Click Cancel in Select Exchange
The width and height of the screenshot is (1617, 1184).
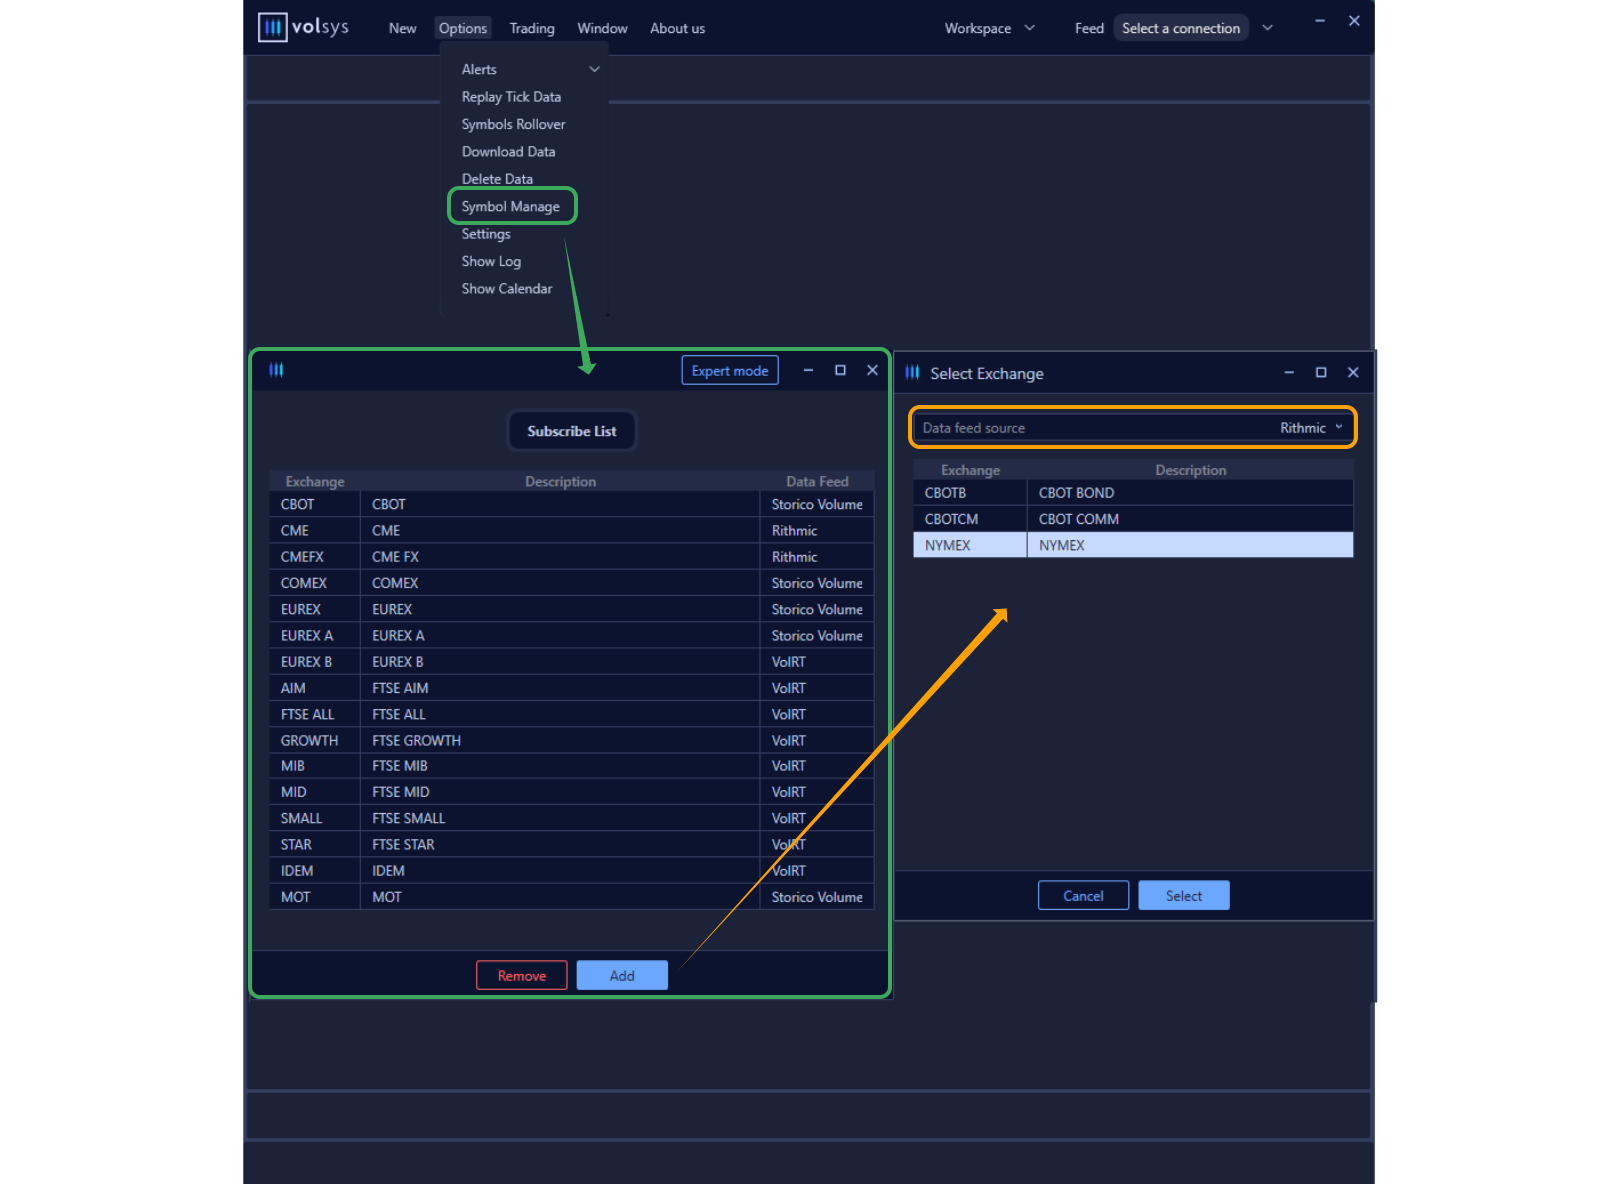1083,895
